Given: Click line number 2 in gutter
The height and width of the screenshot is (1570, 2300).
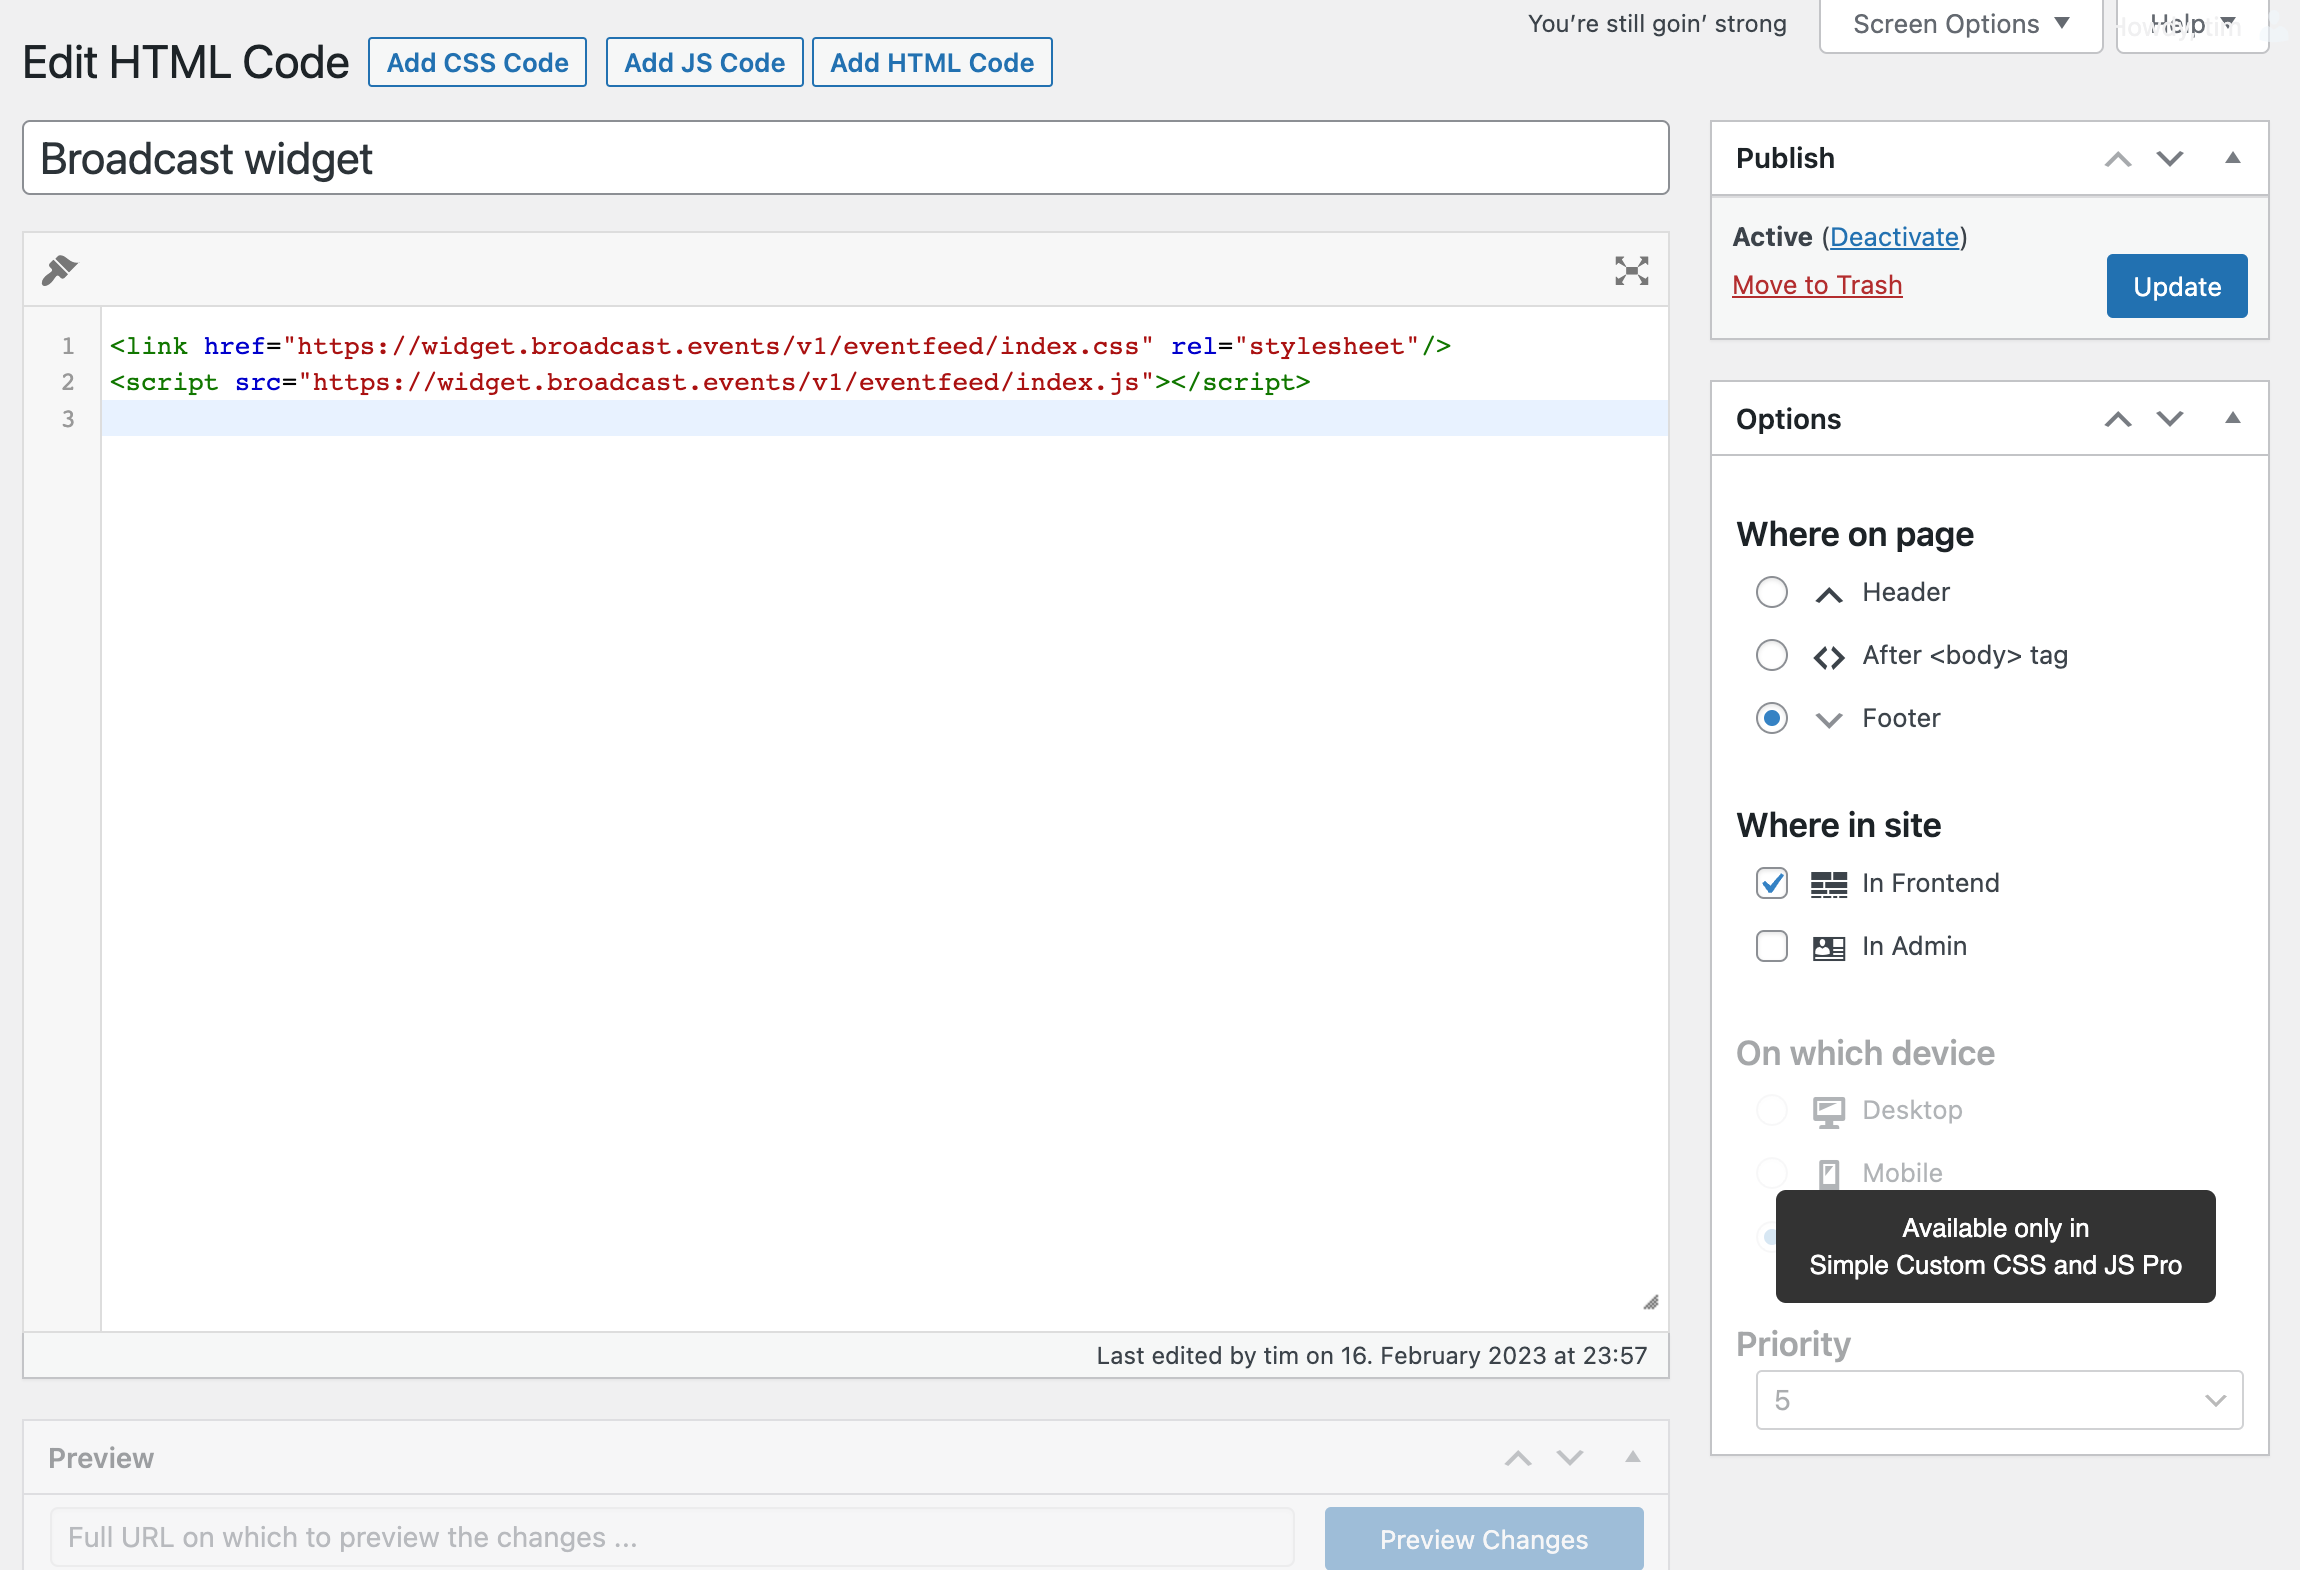Looking at the screenshot, I should tap(68, 382).
